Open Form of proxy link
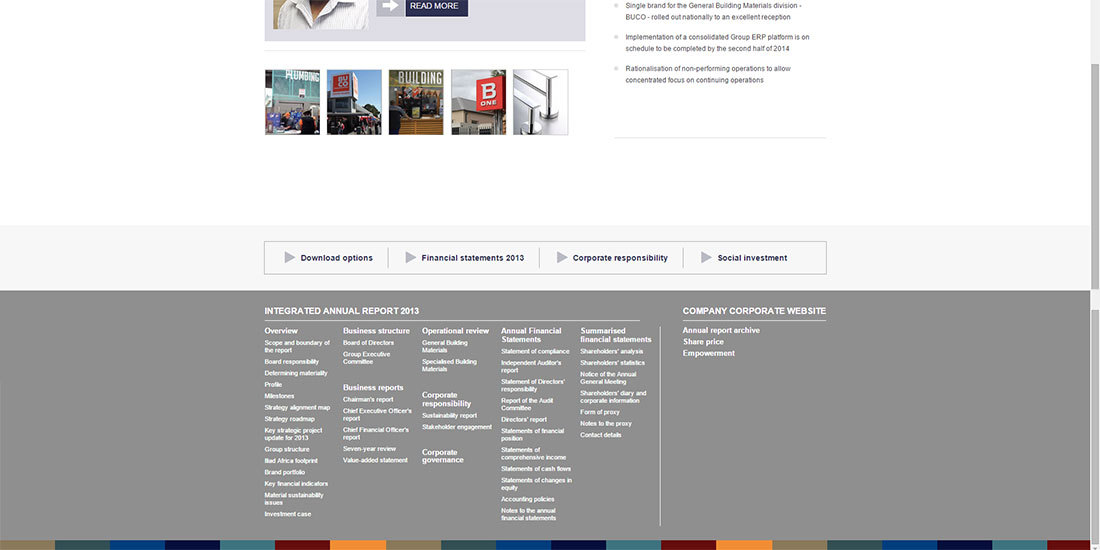1100x550 pixels. (600, 412)
